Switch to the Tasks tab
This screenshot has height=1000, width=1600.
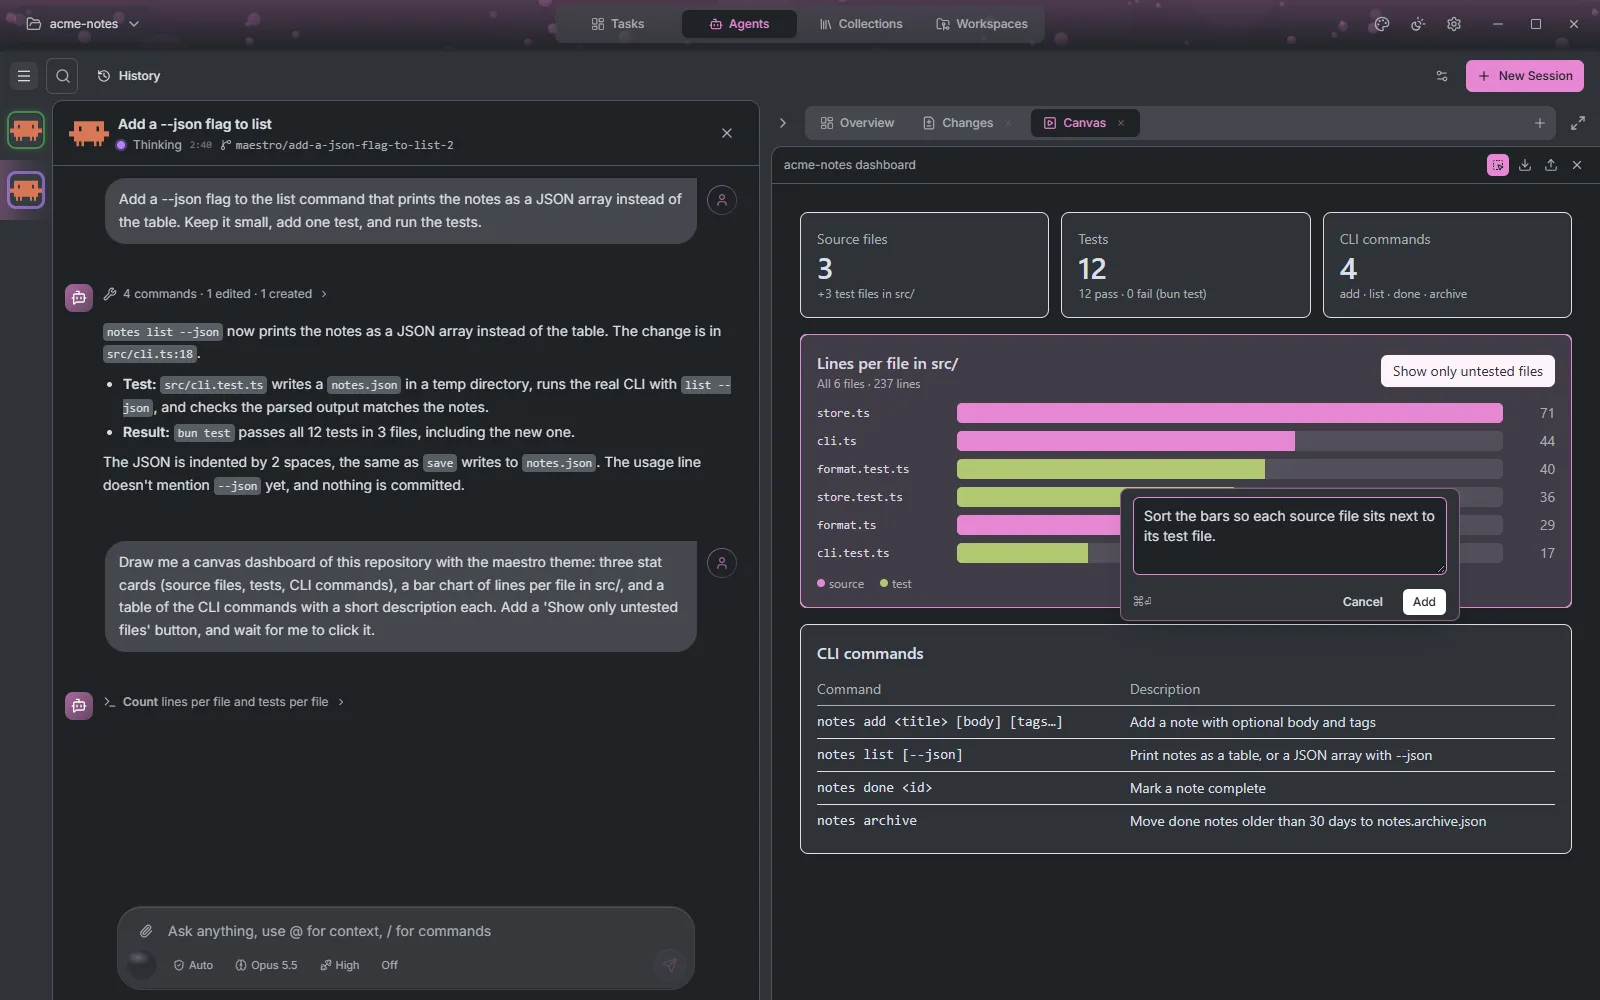618,24
